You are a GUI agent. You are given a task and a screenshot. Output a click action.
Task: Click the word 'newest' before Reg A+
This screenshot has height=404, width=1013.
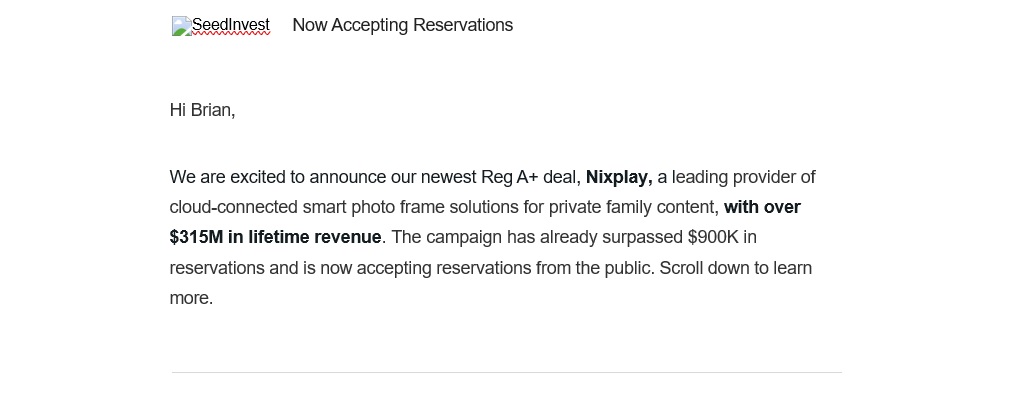447,177
